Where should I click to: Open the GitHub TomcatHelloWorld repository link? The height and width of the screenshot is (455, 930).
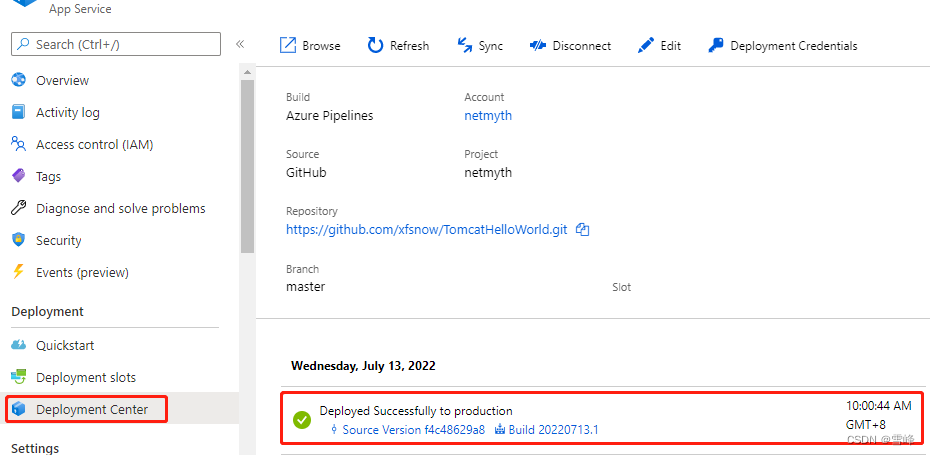click(426, 230)
